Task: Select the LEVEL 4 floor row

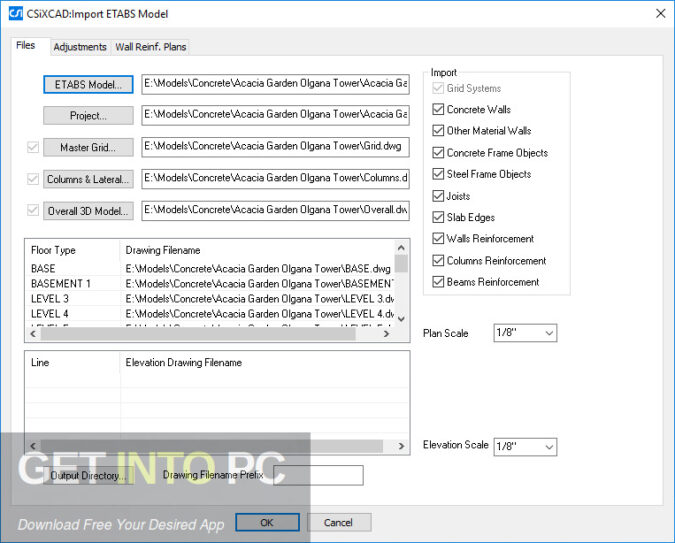Action: 210,314
